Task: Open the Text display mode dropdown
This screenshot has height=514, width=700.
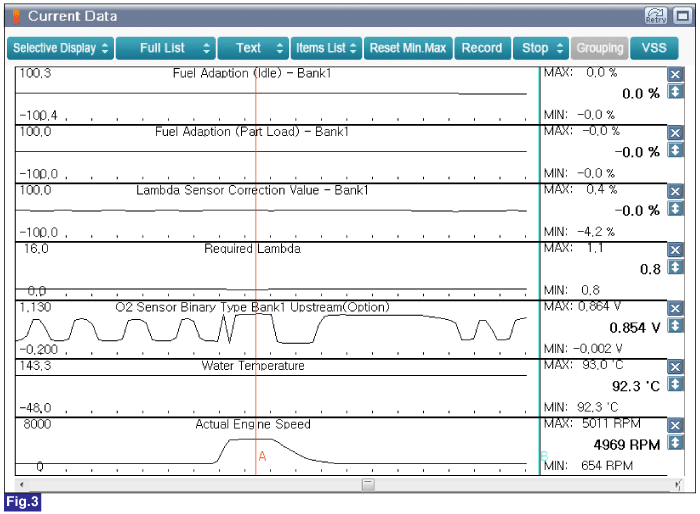Action: coord(253,48)
